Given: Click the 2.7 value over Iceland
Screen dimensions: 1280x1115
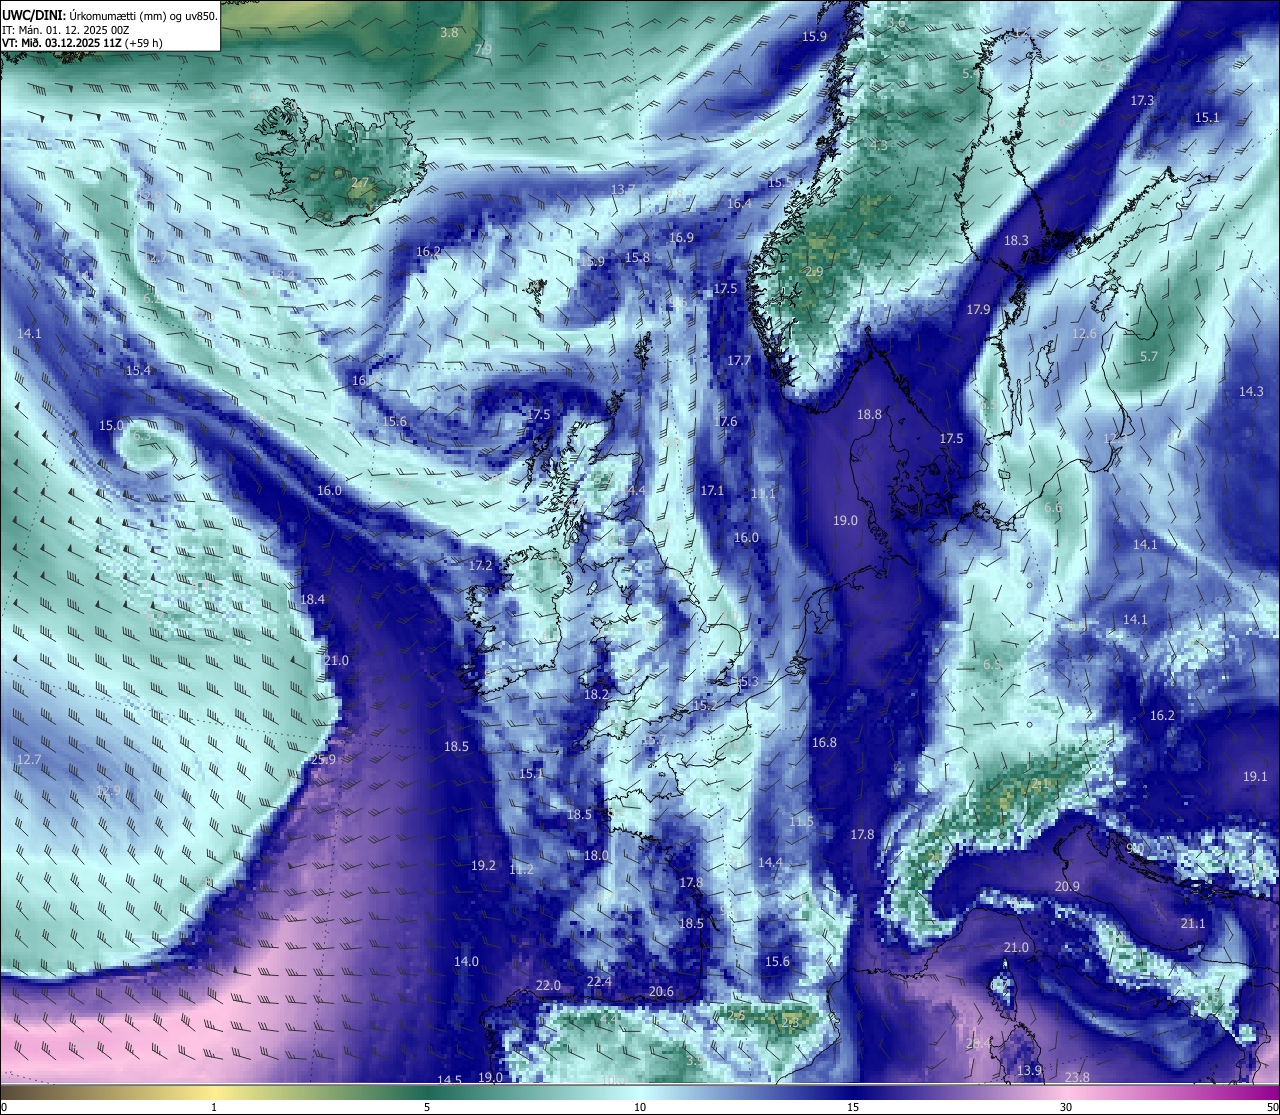Looking at the screenshot, I should coord(359,183).
